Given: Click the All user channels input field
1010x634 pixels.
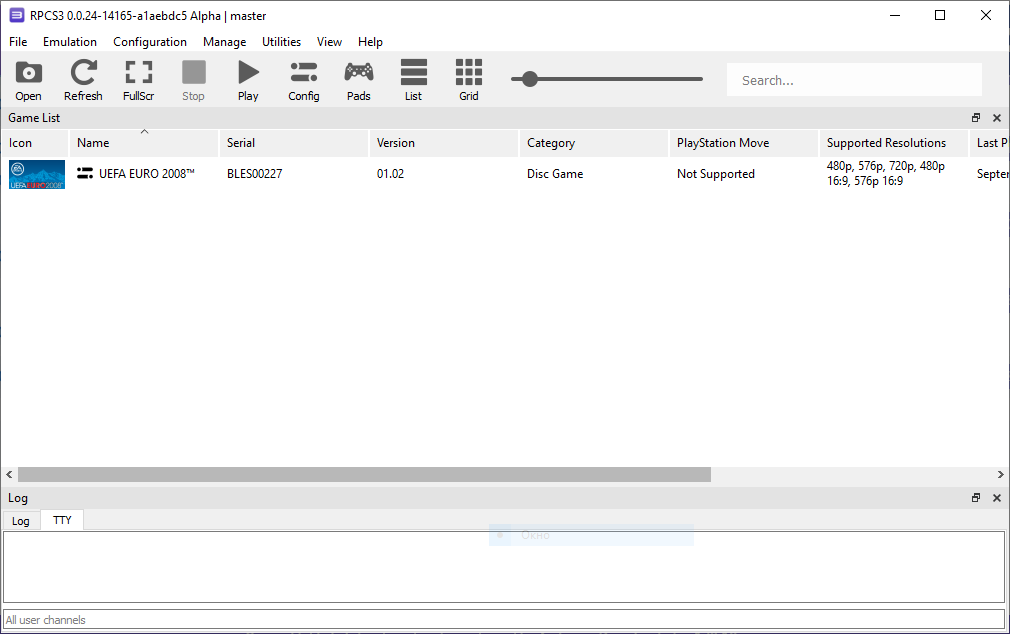Looking at the screenshot, I should [x=504, y=620].
